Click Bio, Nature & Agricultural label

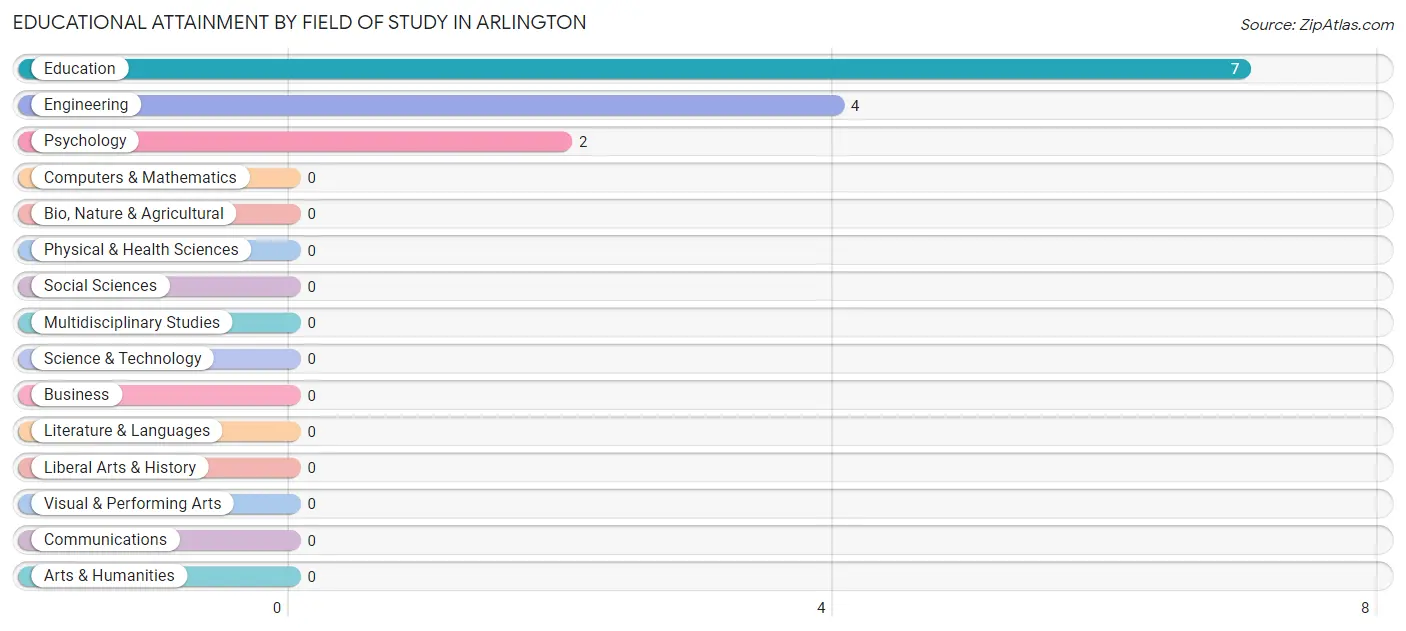pyautogui.click(x=134, y=213)
